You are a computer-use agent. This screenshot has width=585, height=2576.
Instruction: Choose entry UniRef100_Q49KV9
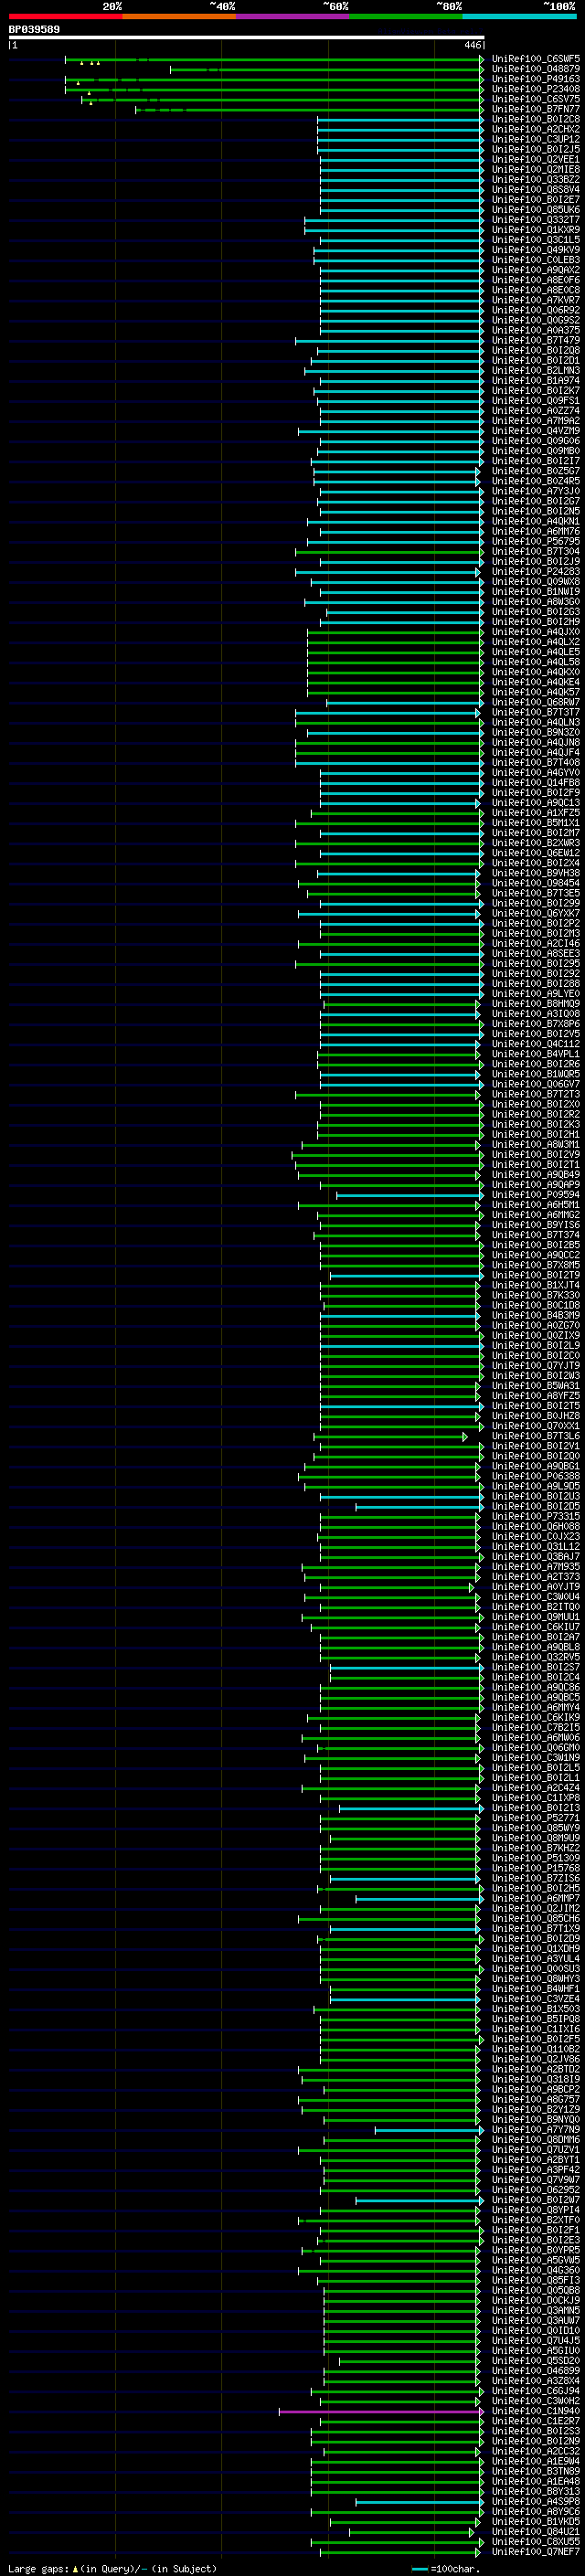point(536,250)
